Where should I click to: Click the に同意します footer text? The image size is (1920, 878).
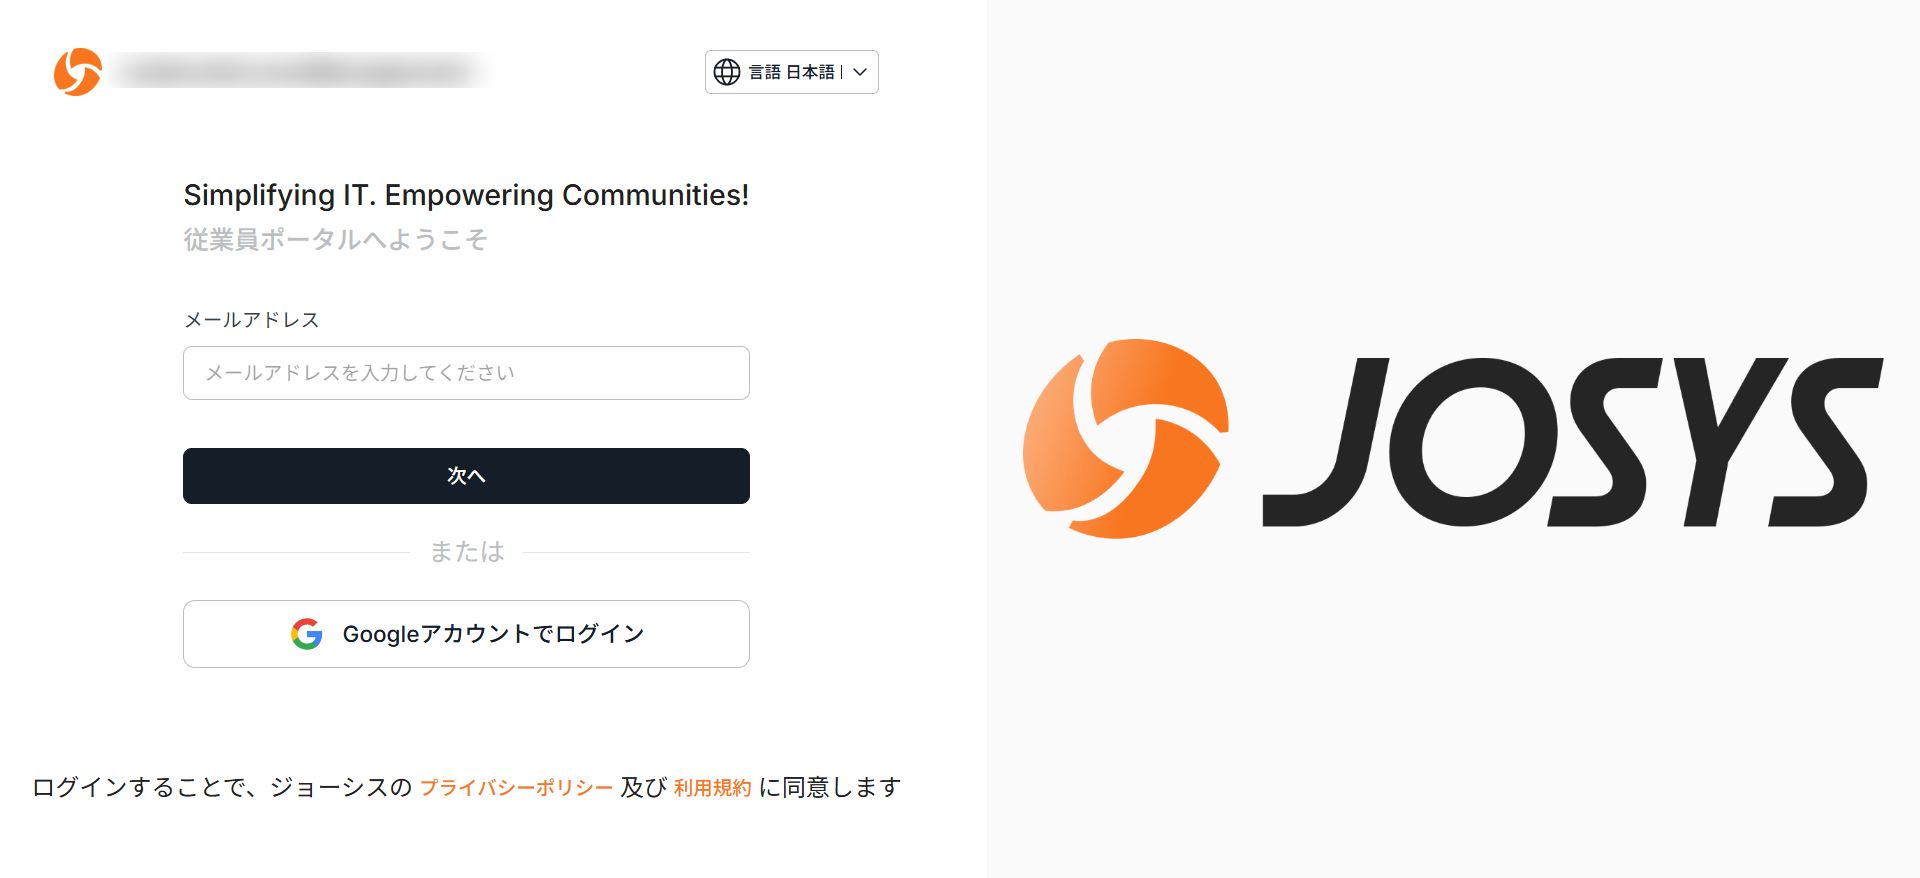(830, 788)
